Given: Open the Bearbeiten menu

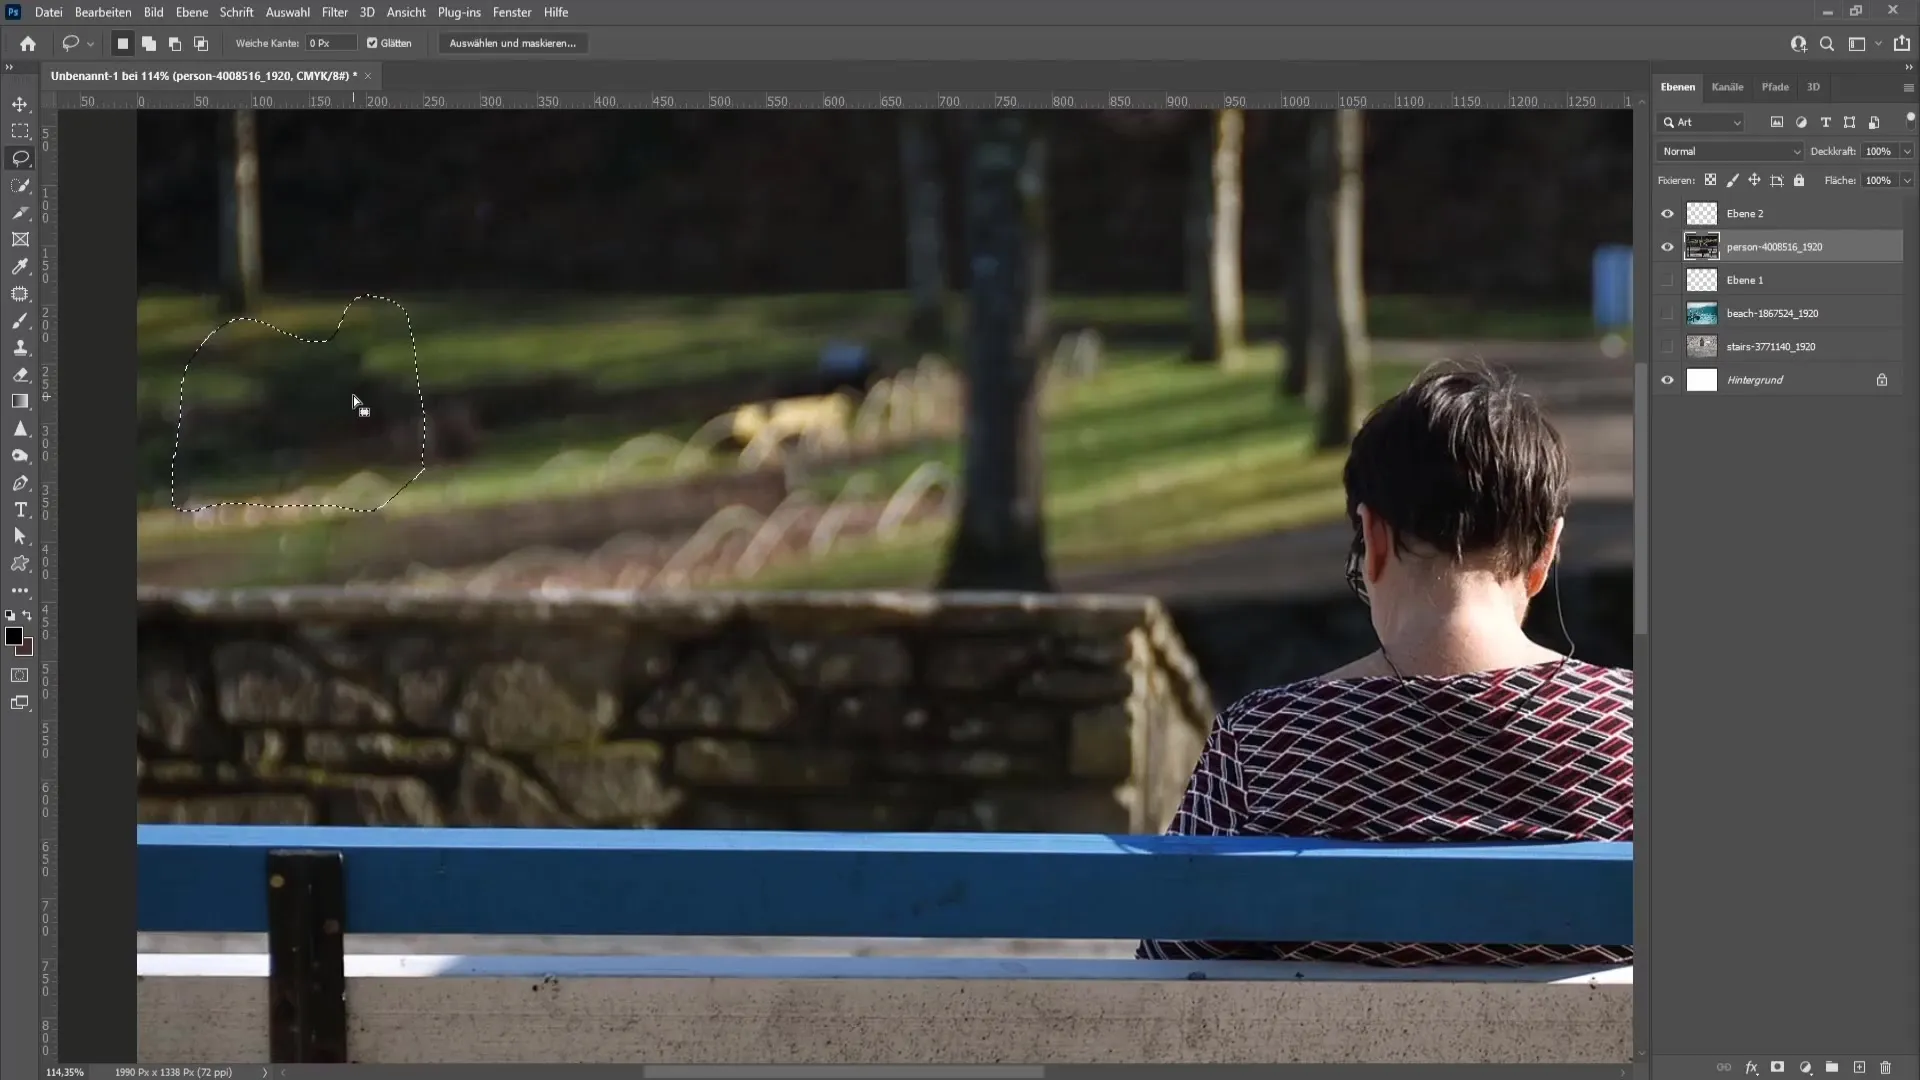Looking at the screenshot, I should point(103,11).
